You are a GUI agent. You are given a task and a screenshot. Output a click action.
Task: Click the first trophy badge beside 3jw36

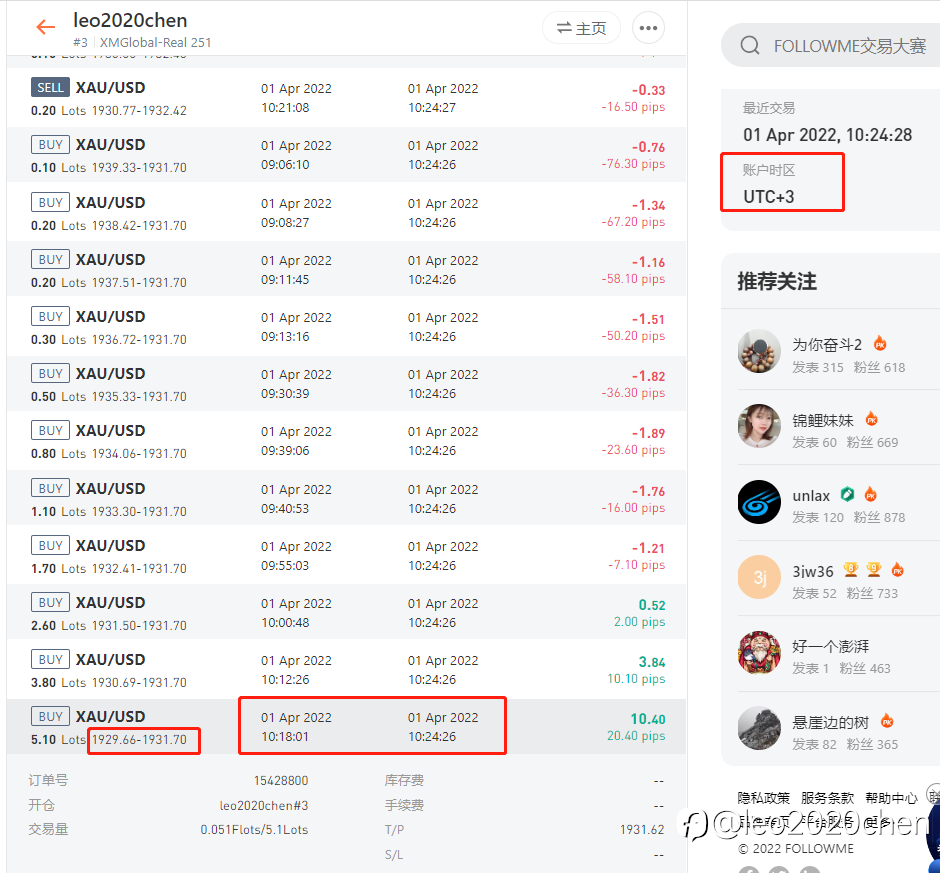[x=850, y=570]
